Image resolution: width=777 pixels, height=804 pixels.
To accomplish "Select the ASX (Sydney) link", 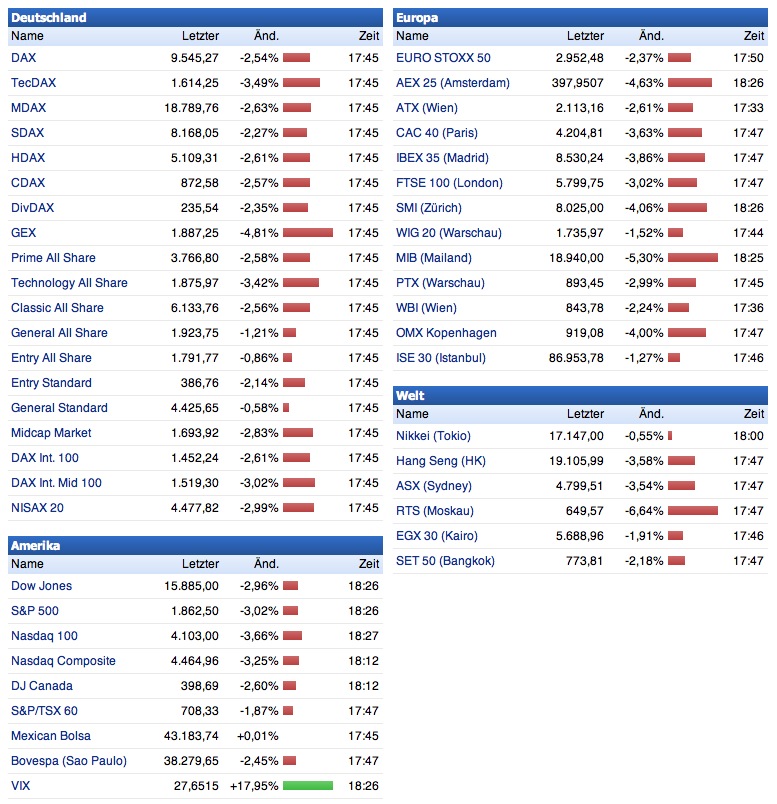I will (434, 486).
